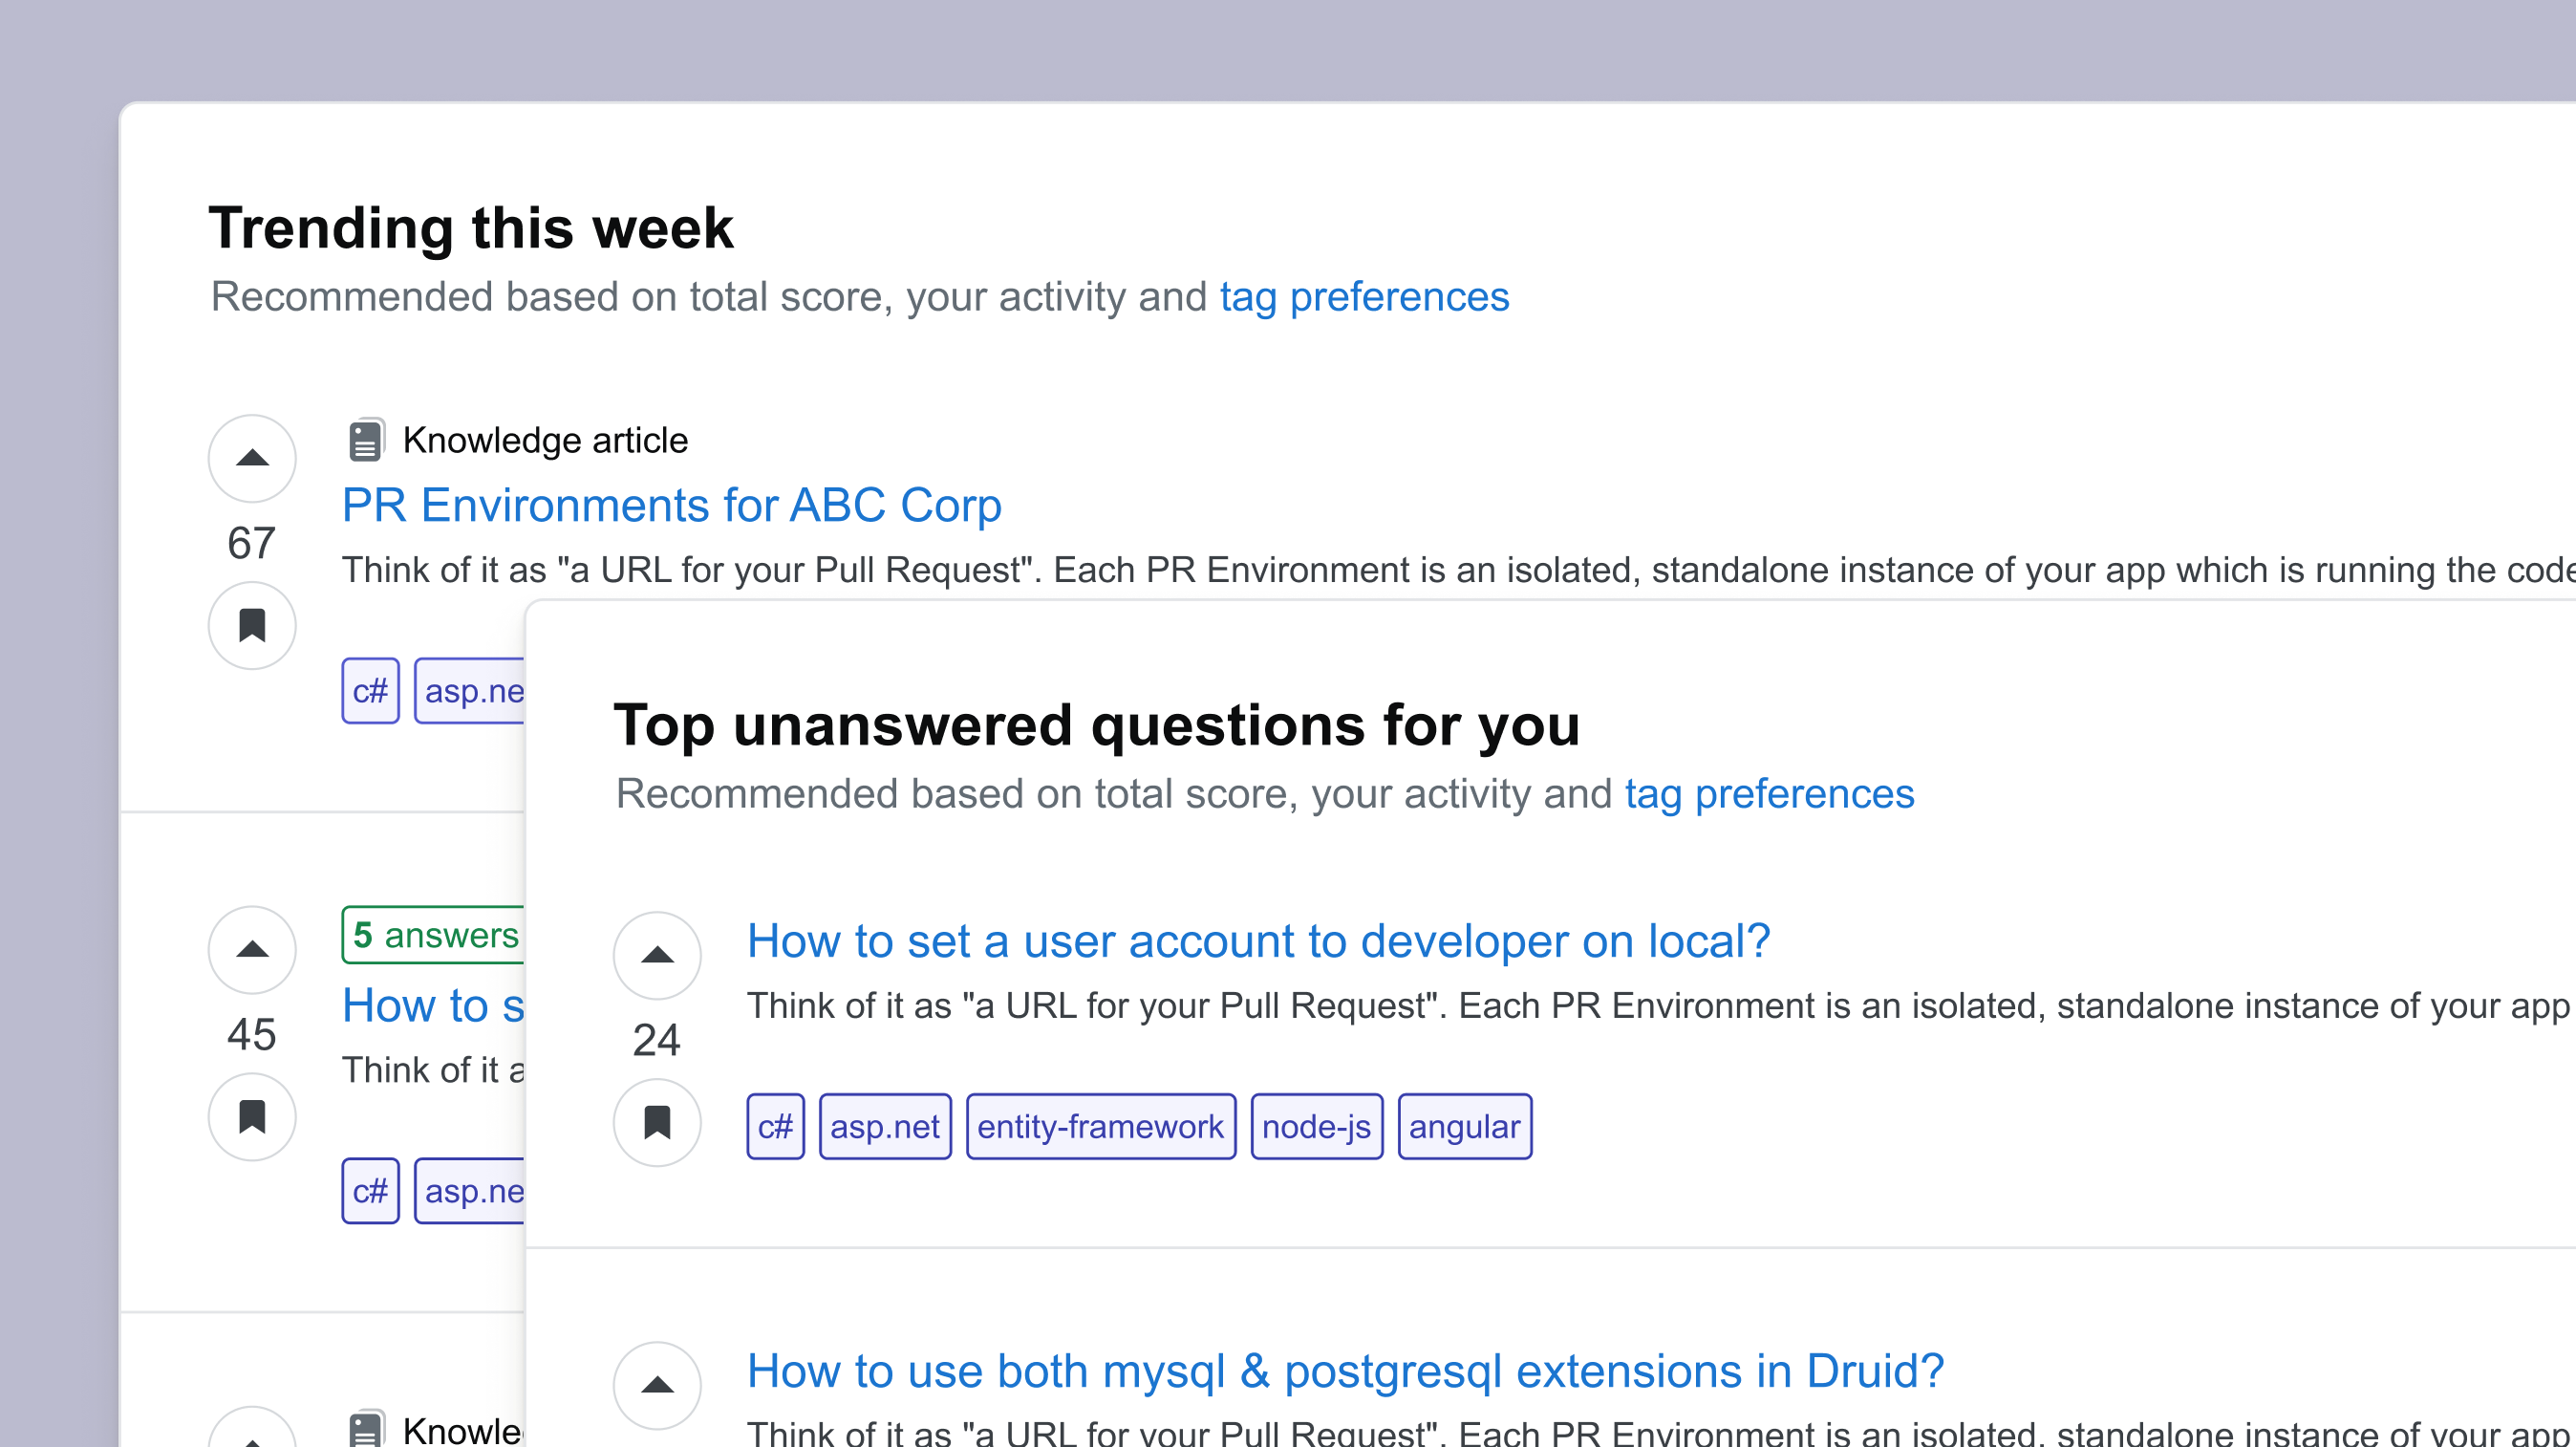Open tag preferences under Trending this week
Viewport: 2576px width, 1447px height.
1364,297
